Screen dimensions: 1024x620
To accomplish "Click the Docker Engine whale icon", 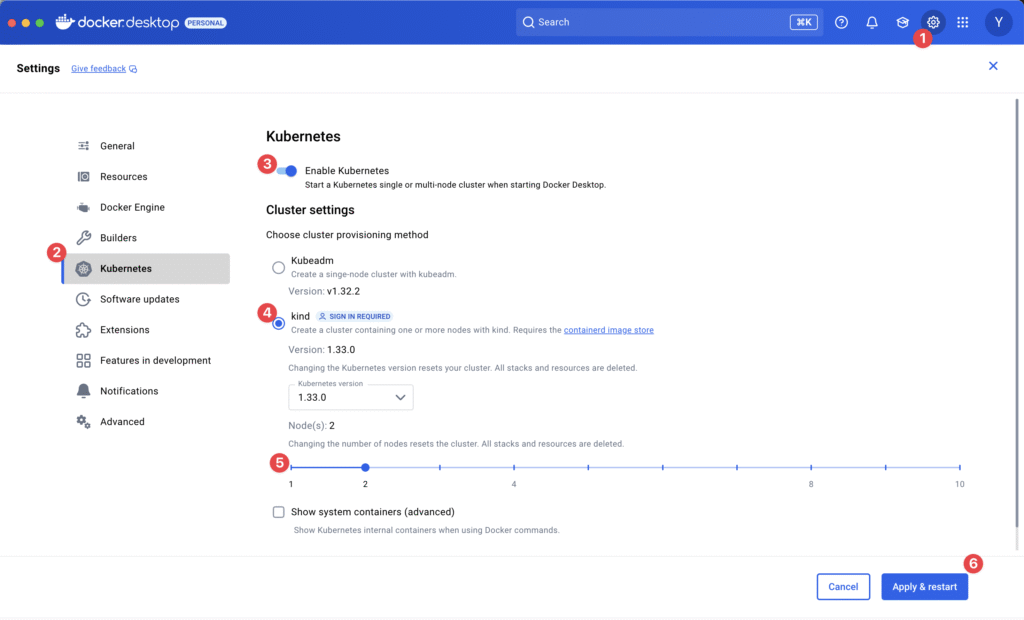I will (84, 207).
